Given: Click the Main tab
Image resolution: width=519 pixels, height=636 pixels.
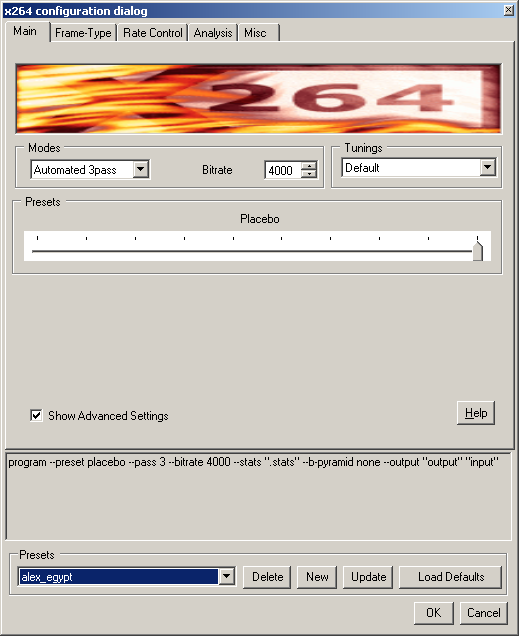Looking at the screenshot, I should coord(26,31).
